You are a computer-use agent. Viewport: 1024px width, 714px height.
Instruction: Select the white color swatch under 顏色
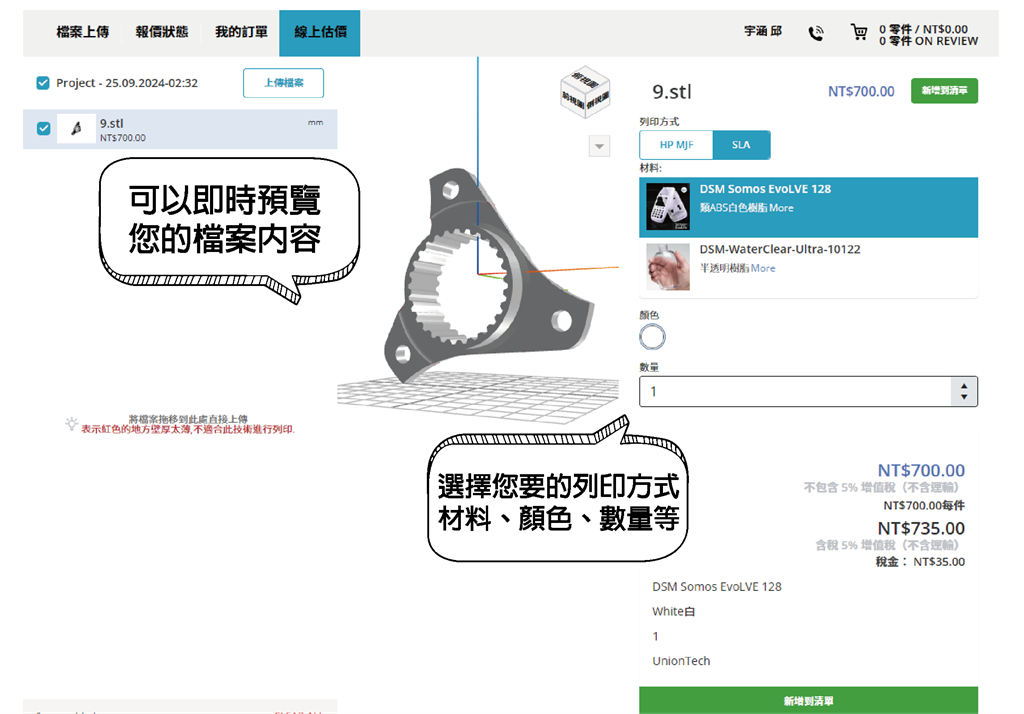click(652, 338)
